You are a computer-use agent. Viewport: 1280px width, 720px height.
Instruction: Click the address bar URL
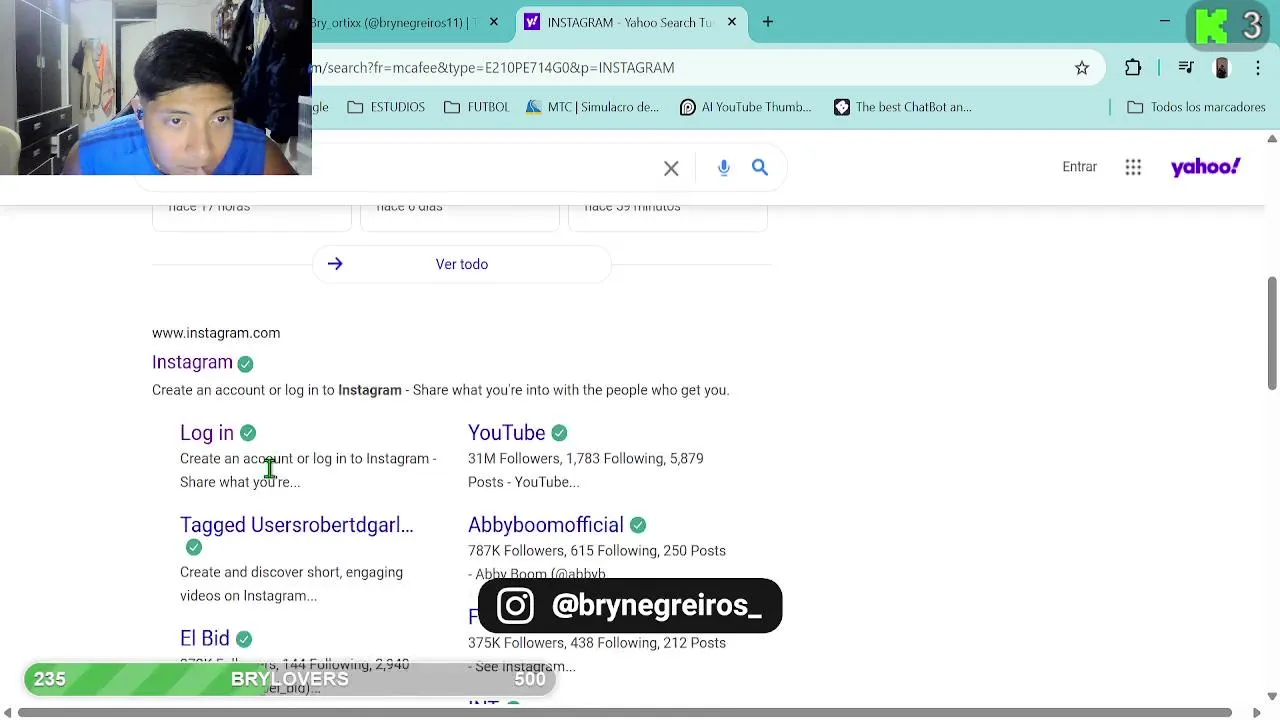click(x=494, y=68)
